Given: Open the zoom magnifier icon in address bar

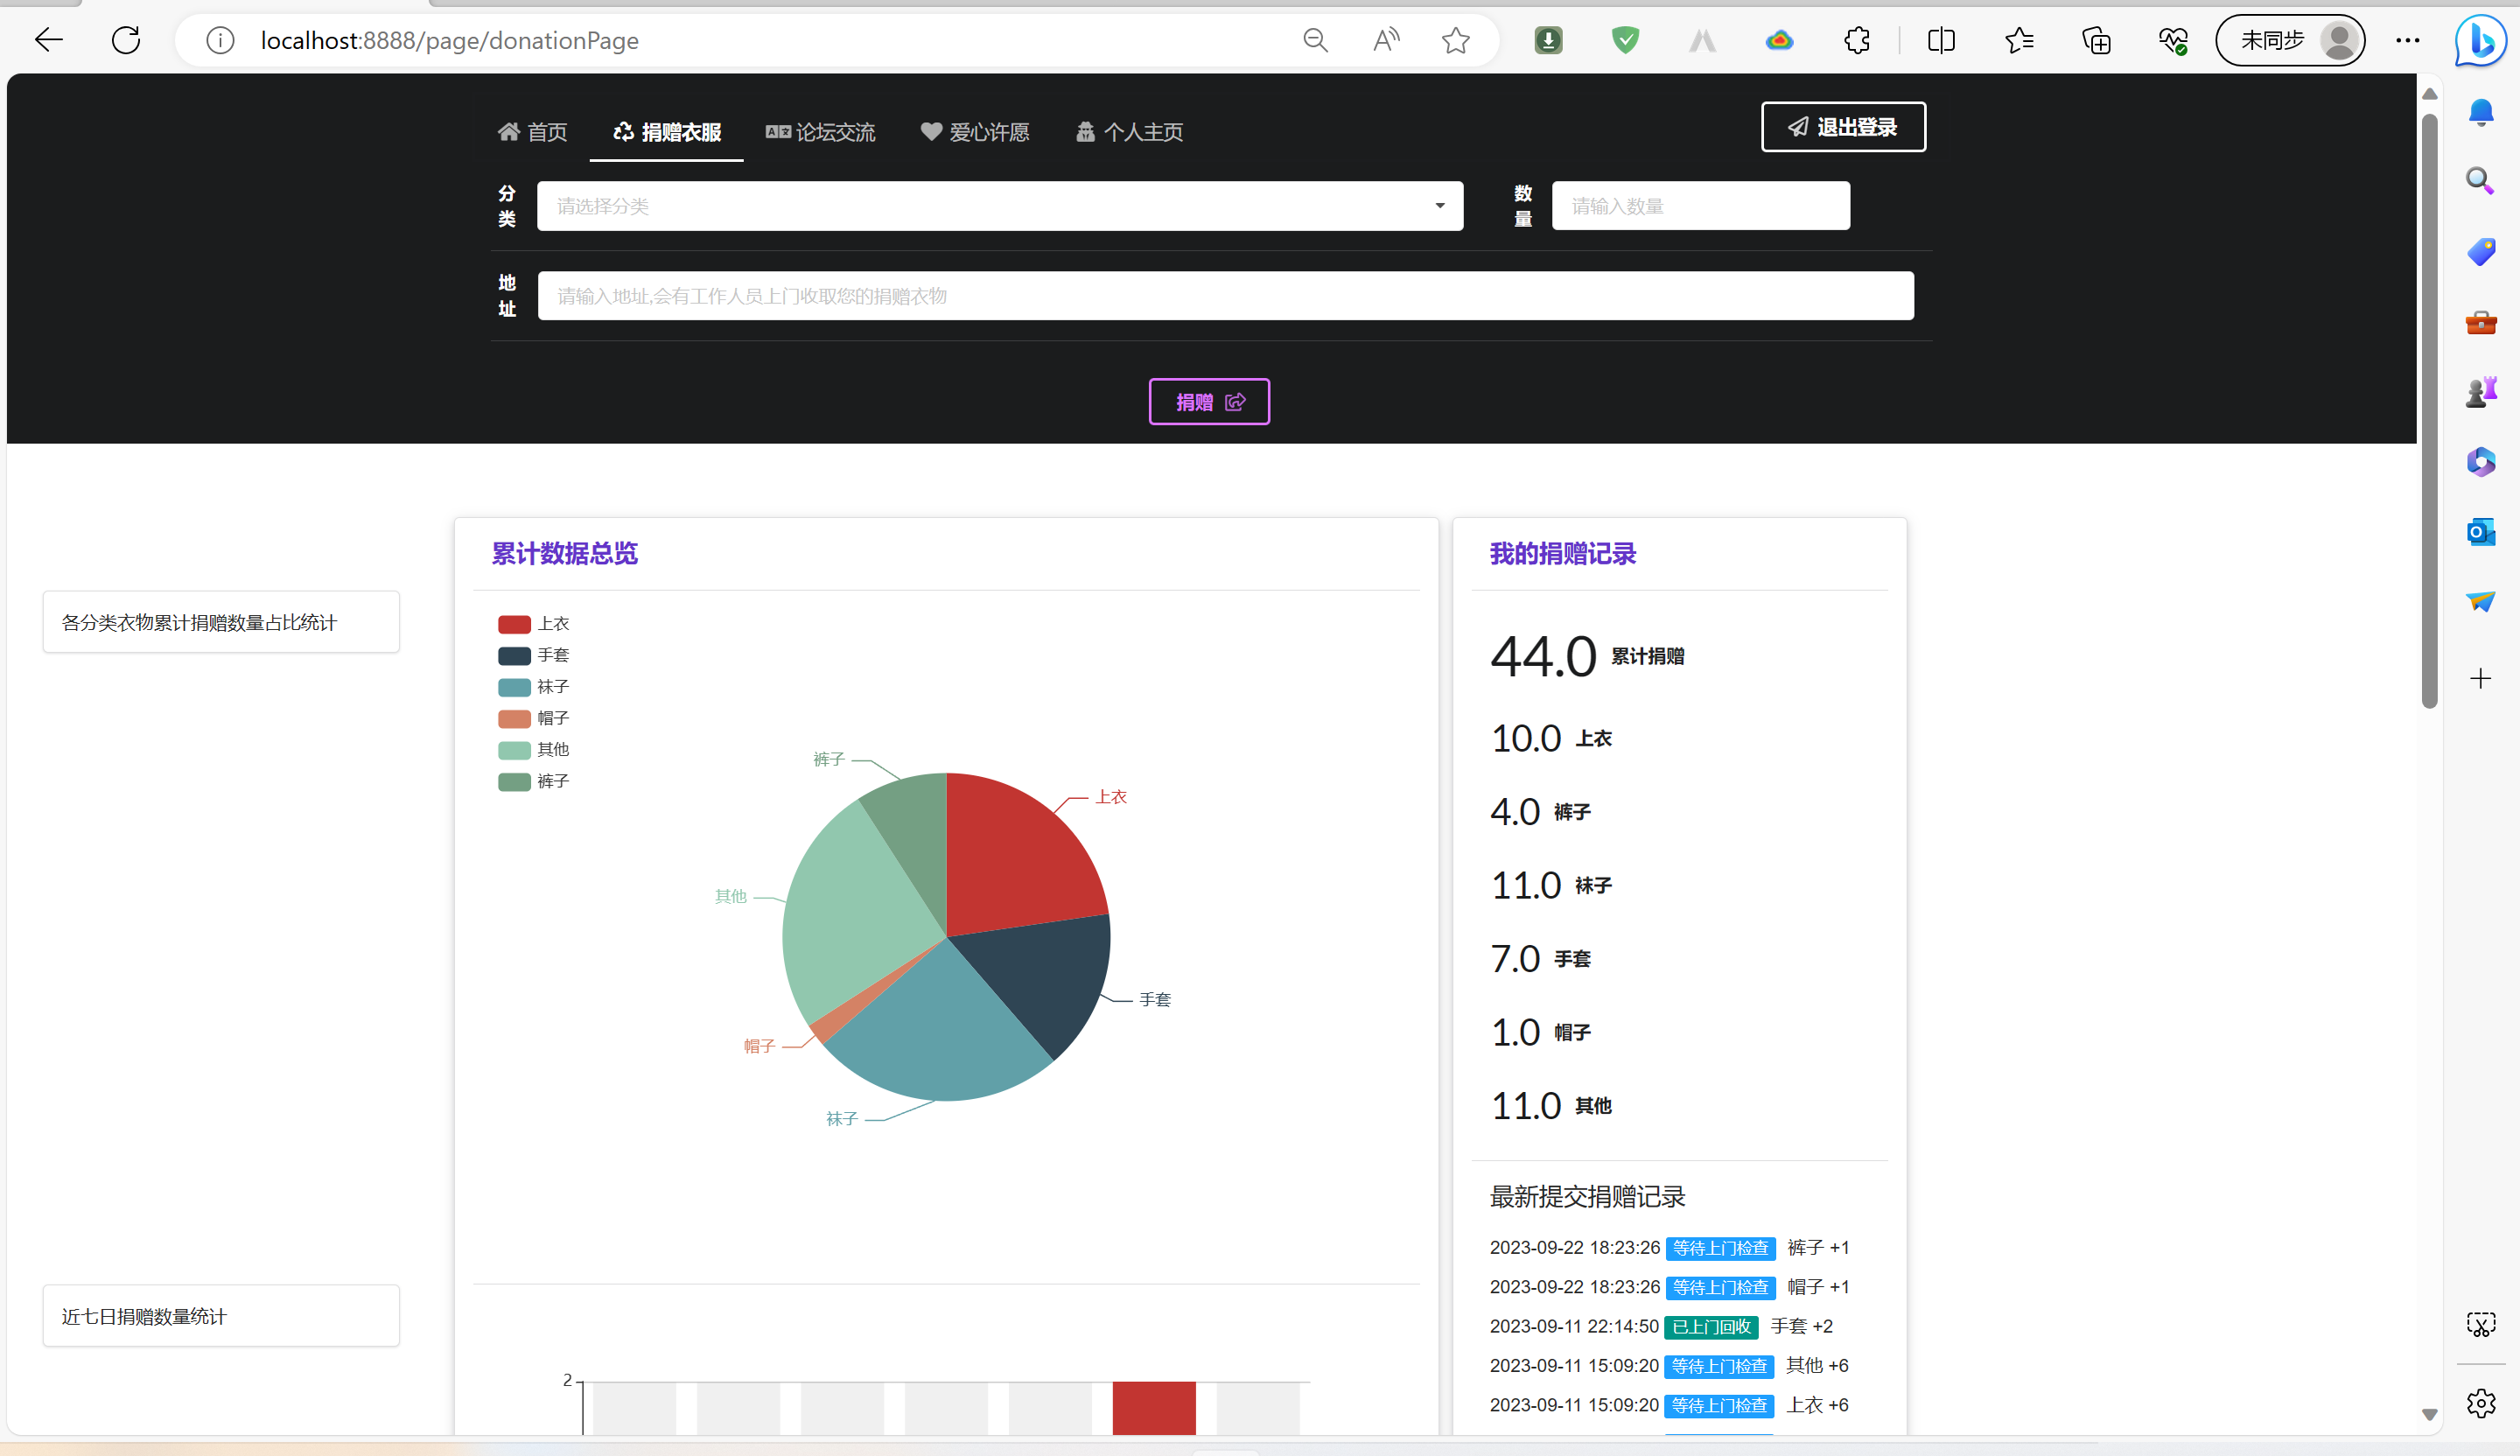Looking at the screenshot, I should pyautogui.click(x=1315, y=40).
